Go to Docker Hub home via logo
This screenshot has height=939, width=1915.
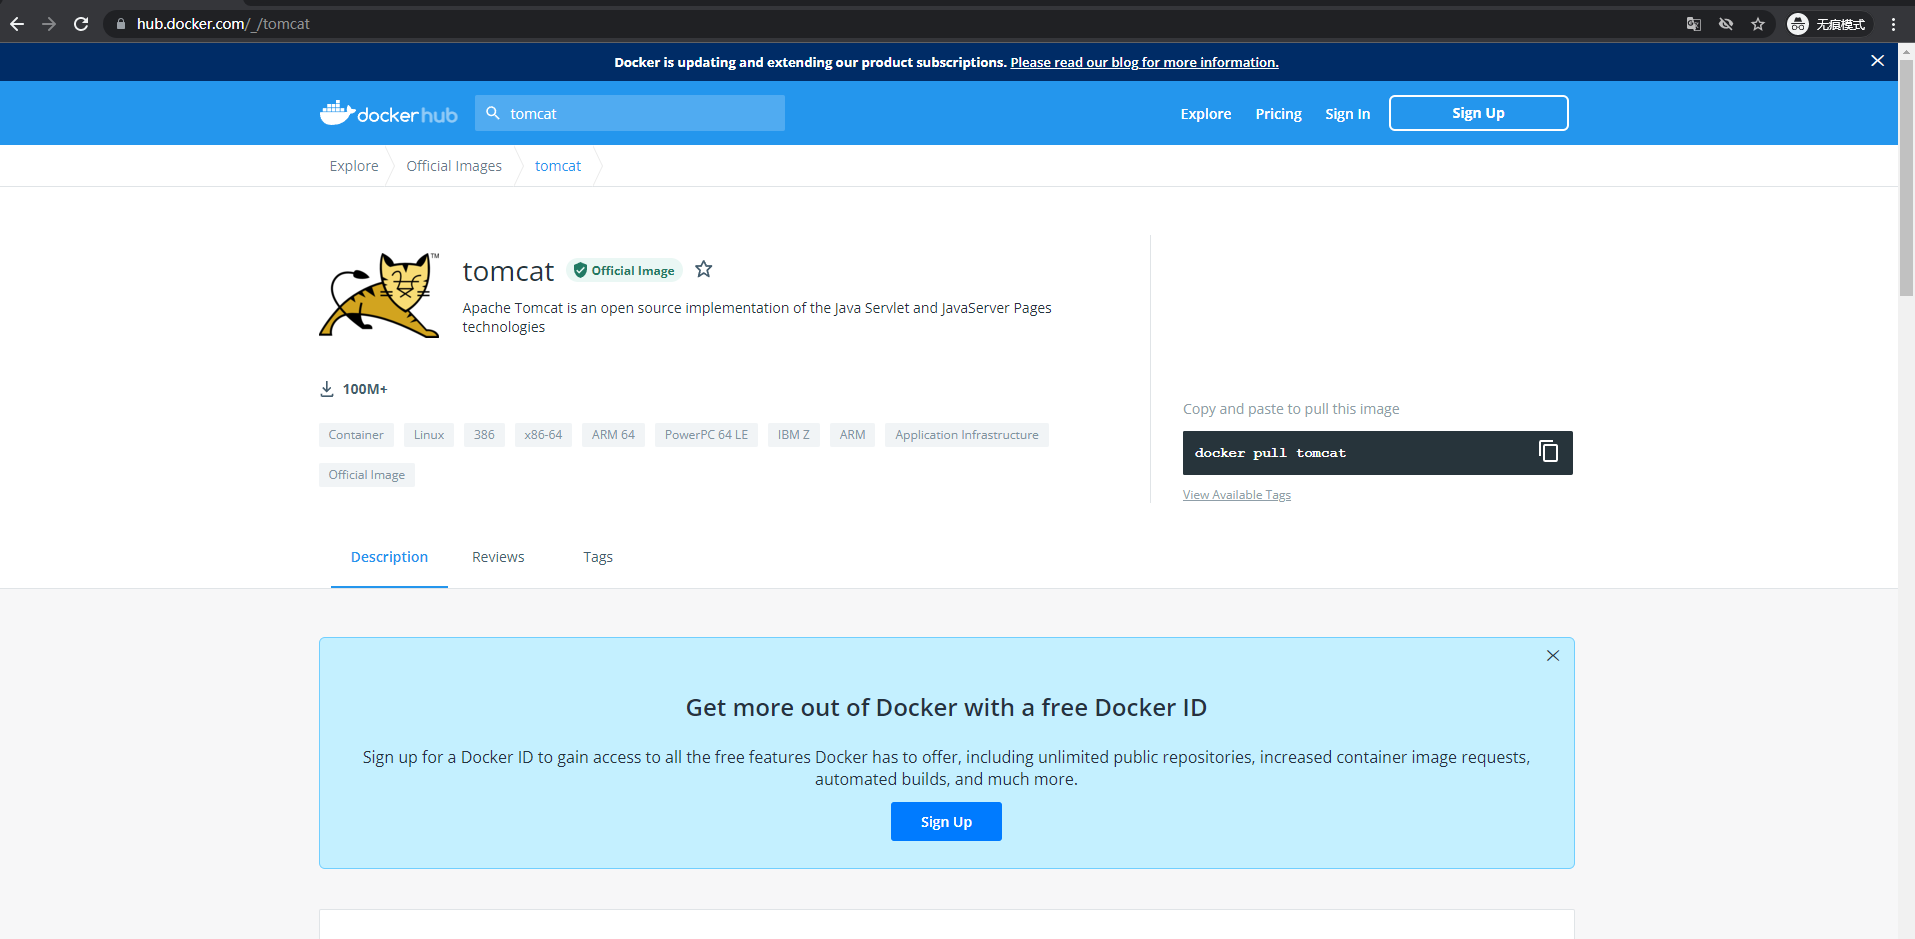click(x=388, y=113)
